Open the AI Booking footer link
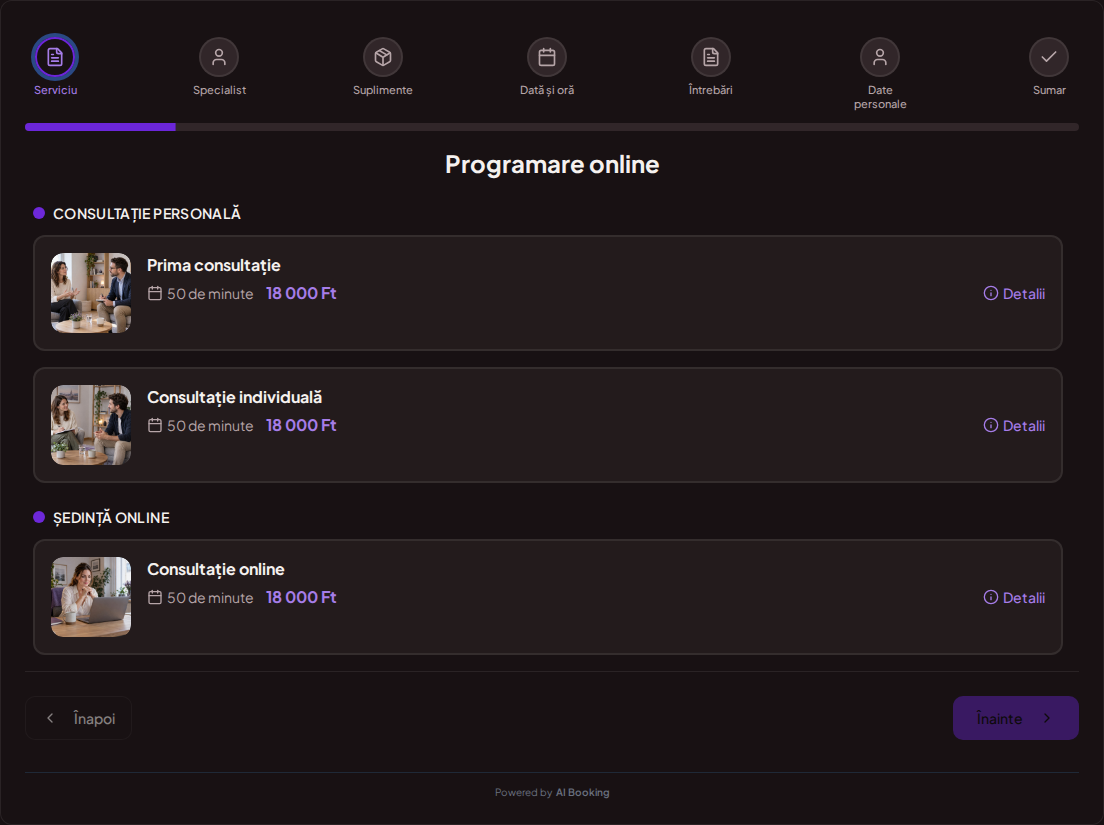 (x=582, y=793)
